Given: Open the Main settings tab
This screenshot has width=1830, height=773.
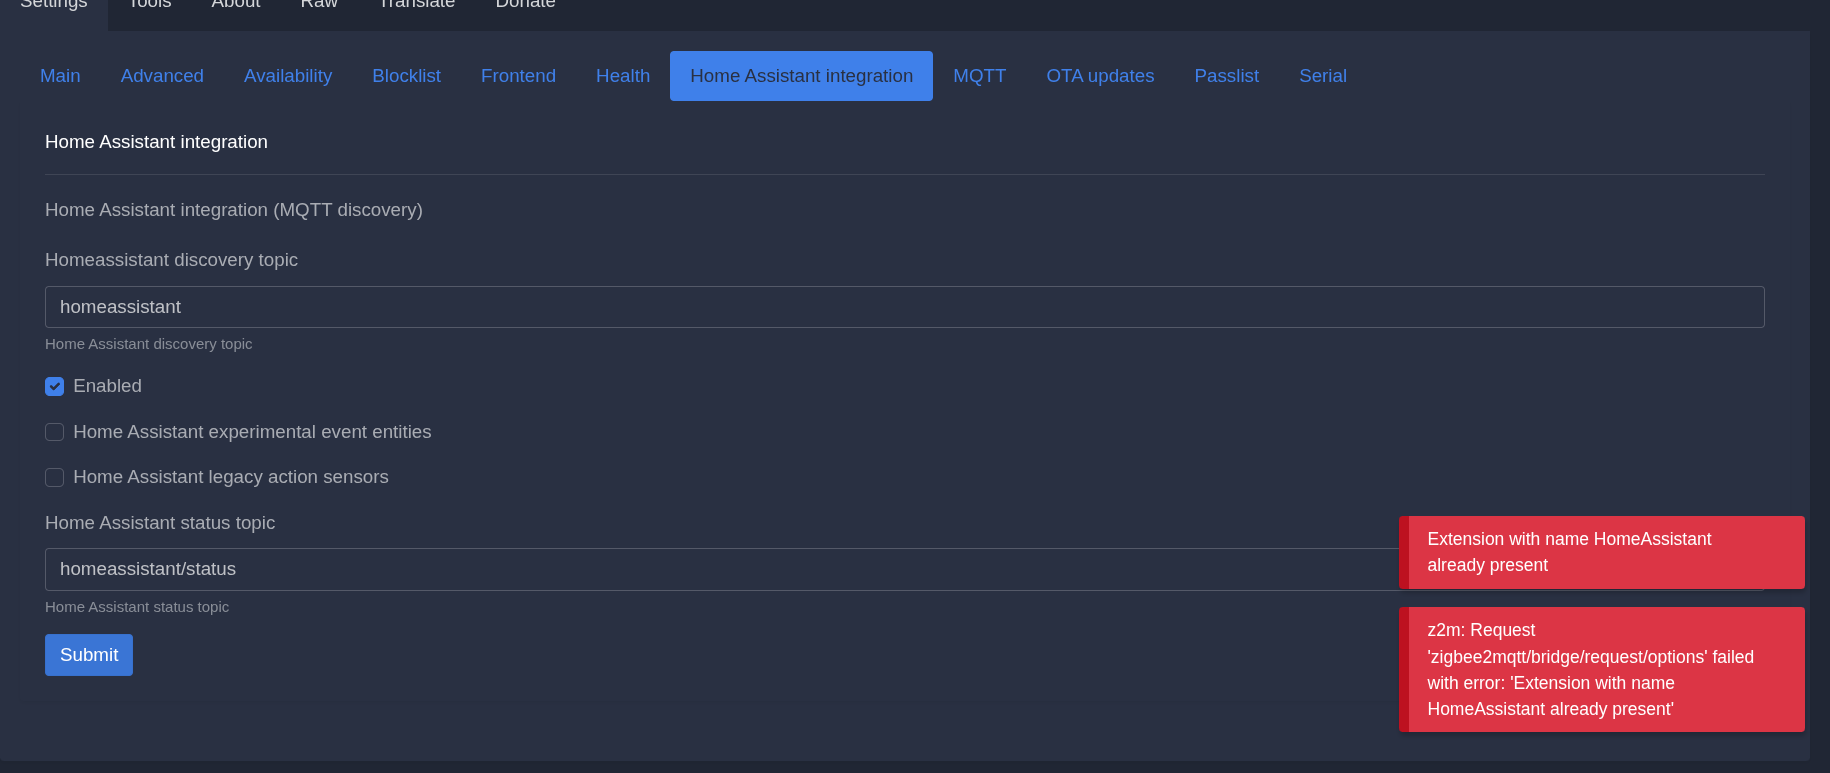Looking at the screenshot, I should pos(60,76).
